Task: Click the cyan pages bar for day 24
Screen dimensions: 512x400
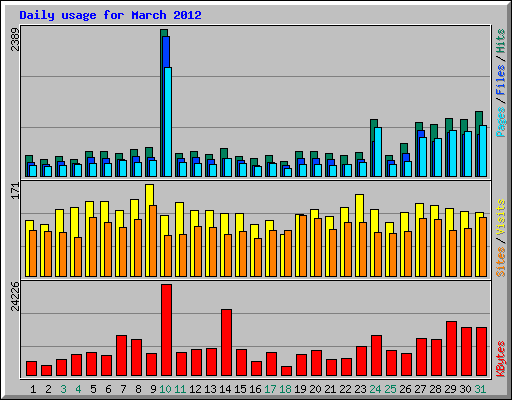Action: click(378, 152)
